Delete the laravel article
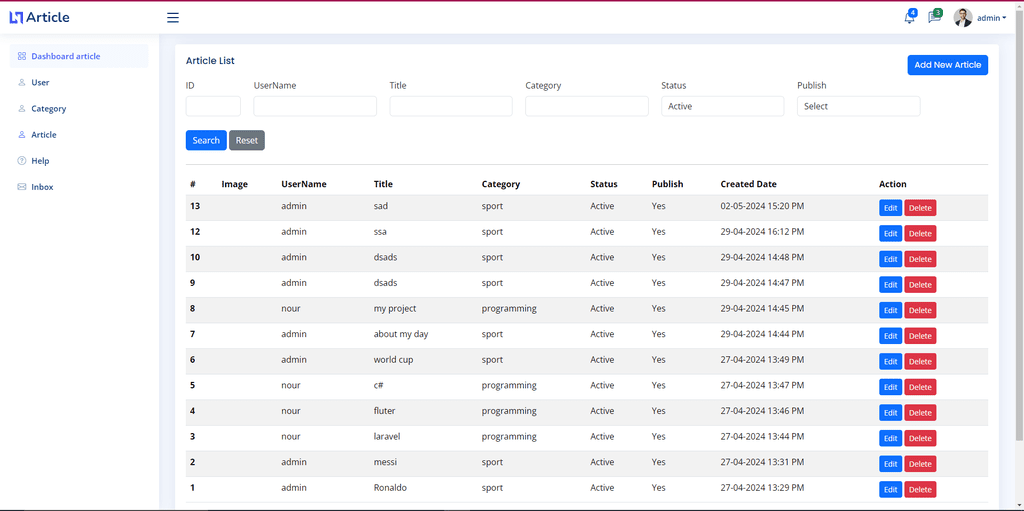The image size is (1024, 511). [x=920, y=438]
